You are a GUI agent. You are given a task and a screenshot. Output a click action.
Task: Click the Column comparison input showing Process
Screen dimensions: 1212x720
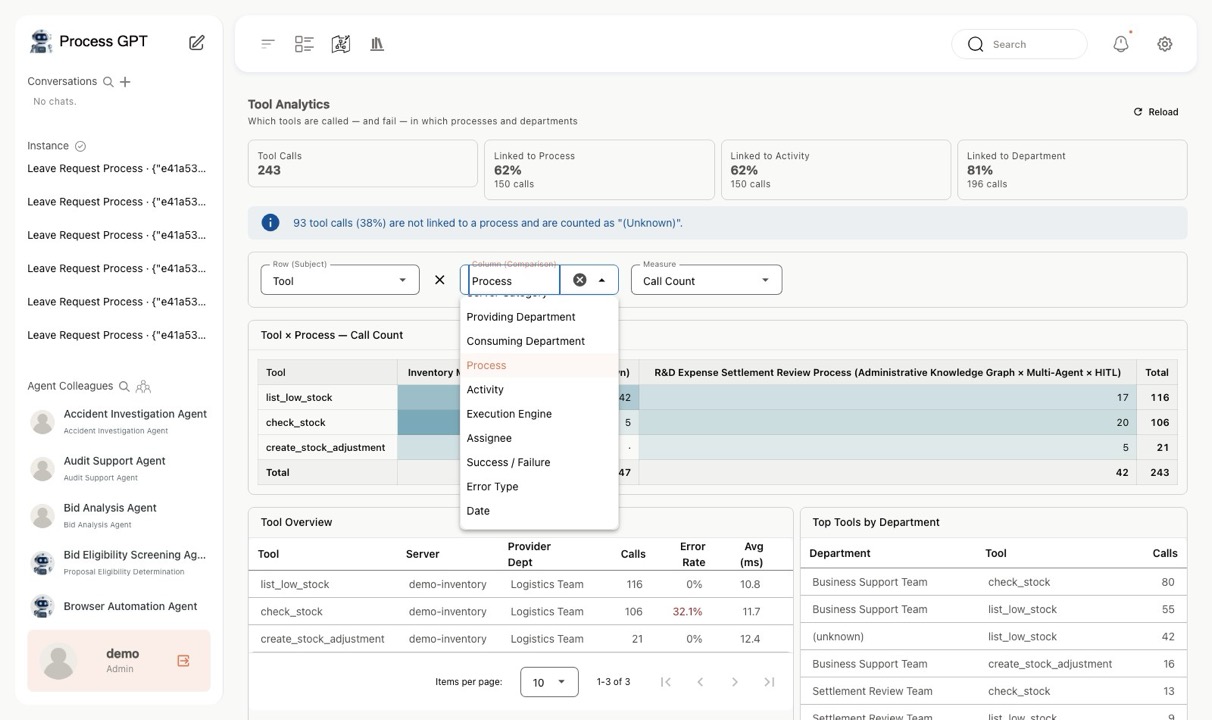pos(514,281)
